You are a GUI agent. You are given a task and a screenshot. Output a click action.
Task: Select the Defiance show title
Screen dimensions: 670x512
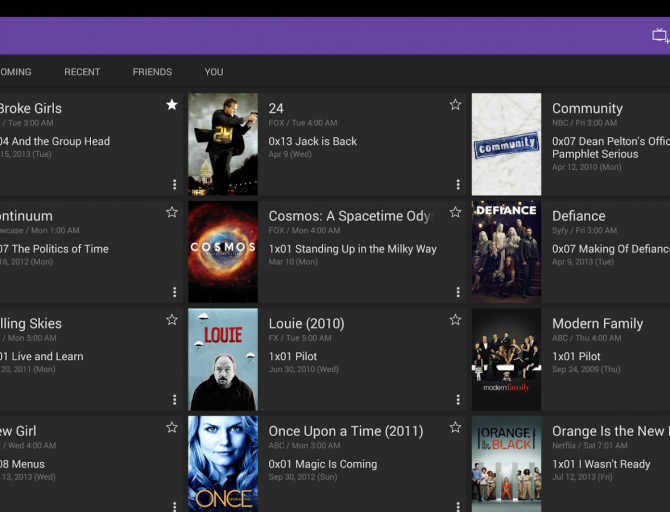578,216
